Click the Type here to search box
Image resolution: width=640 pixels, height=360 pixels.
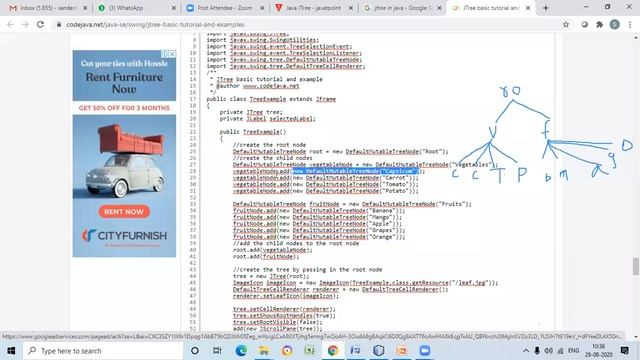point(103,351)
